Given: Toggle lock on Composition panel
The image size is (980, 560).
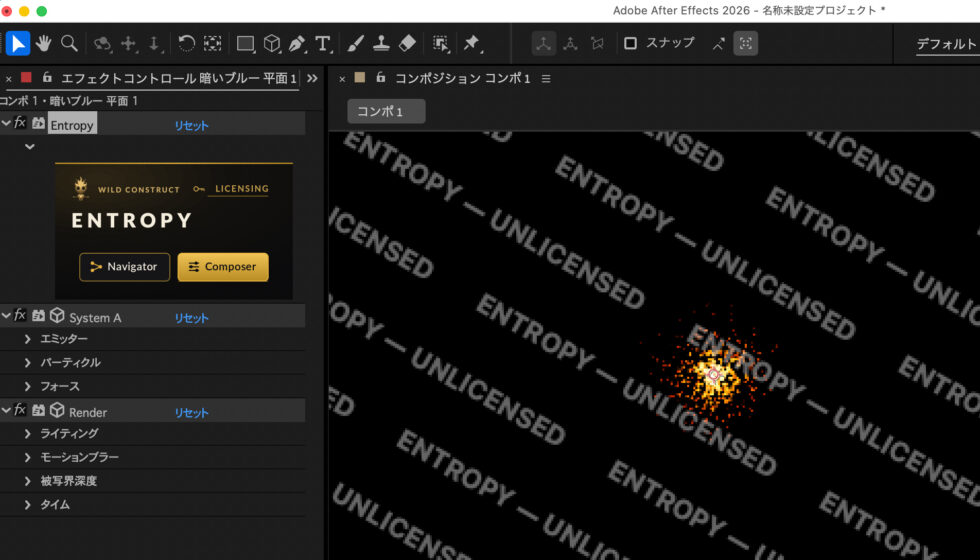Looking at the screenshot, I should pyautogui.click(x=381, y=78).
